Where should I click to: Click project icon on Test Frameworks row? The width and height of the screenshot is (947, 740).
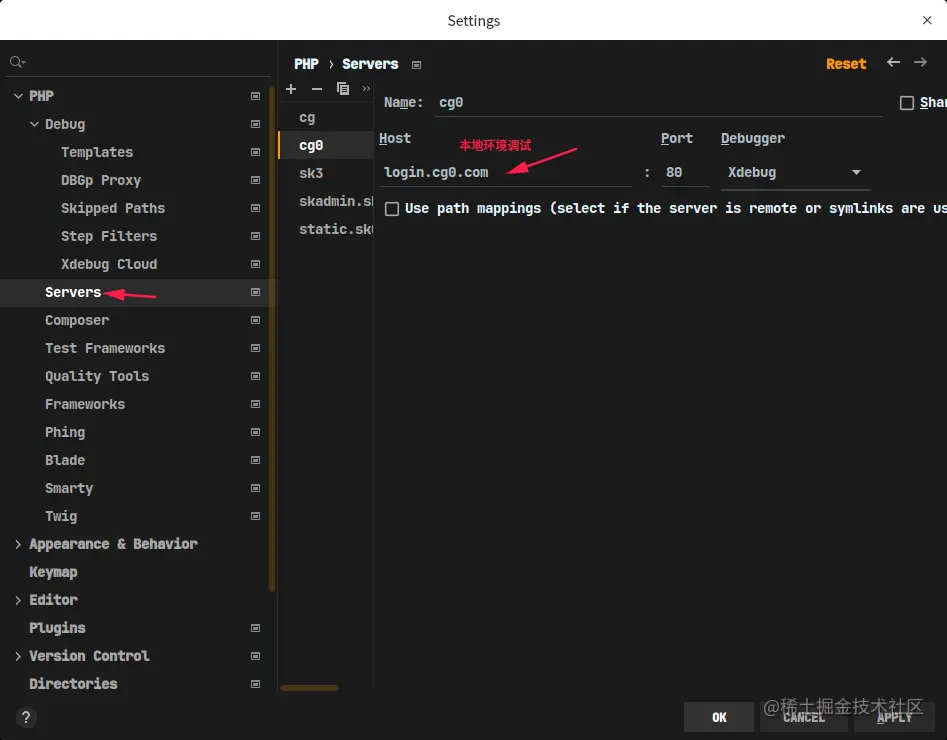coord(255,348)
